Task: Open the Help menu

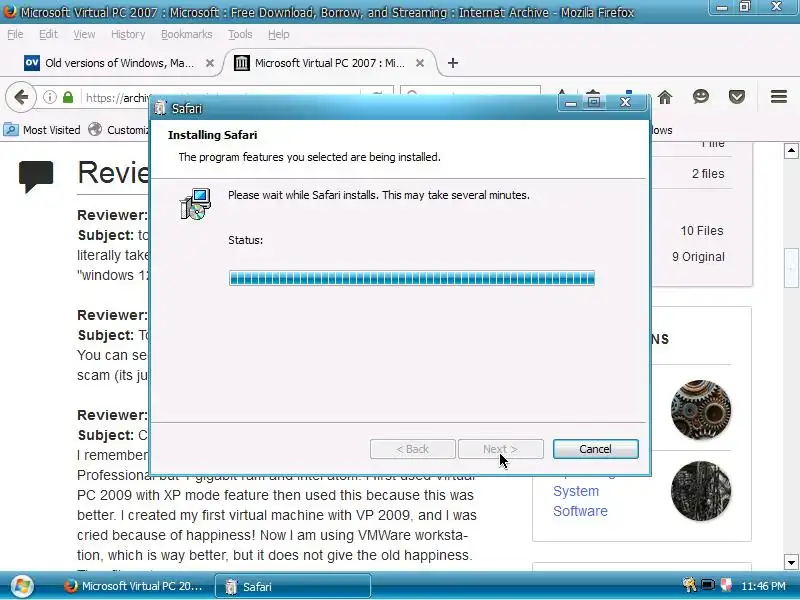Action: [x=279, y=34]
